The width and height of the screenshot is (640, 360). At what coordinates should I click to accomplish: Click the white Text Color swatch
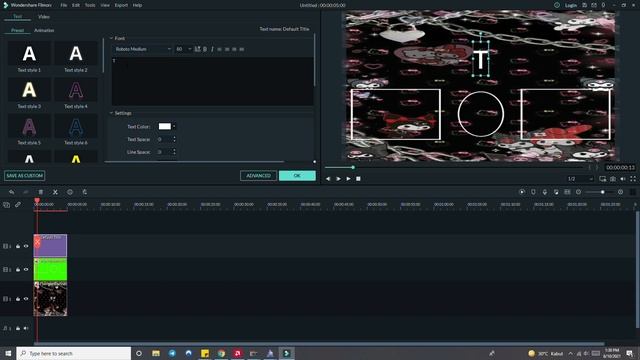165,127
